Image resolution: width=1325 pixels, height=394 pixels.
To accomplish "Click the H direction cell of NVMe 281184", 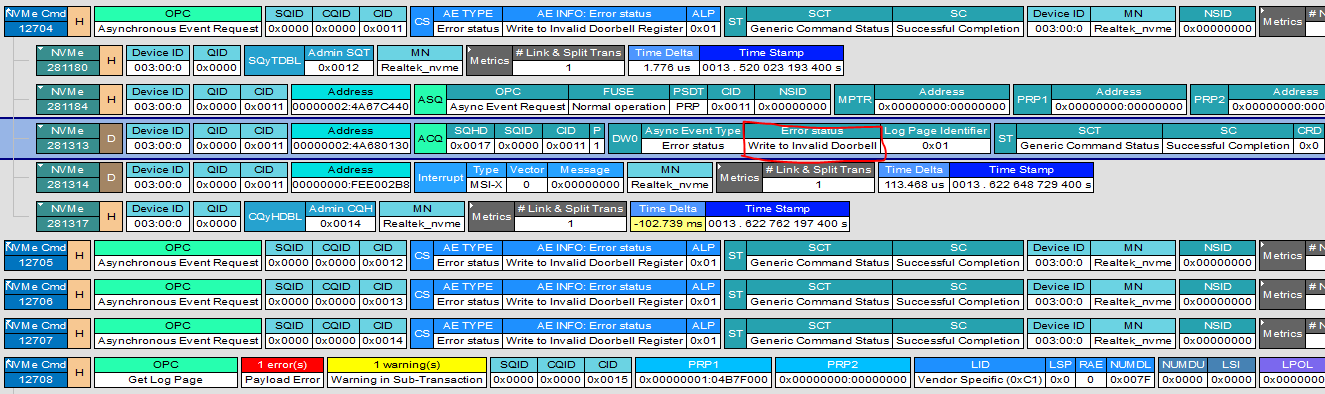I will (x=111, y=100).
